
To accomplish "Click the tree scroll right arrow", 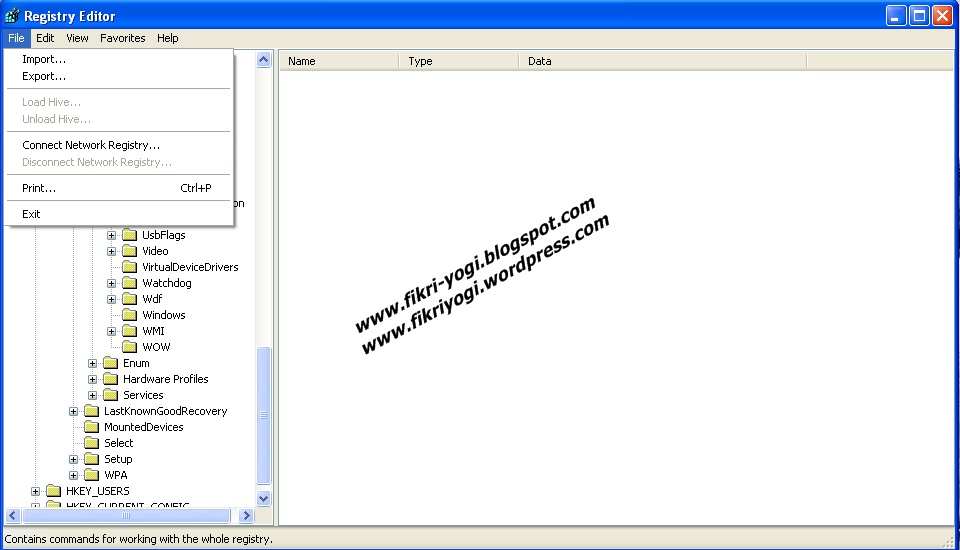I will 246,516.
